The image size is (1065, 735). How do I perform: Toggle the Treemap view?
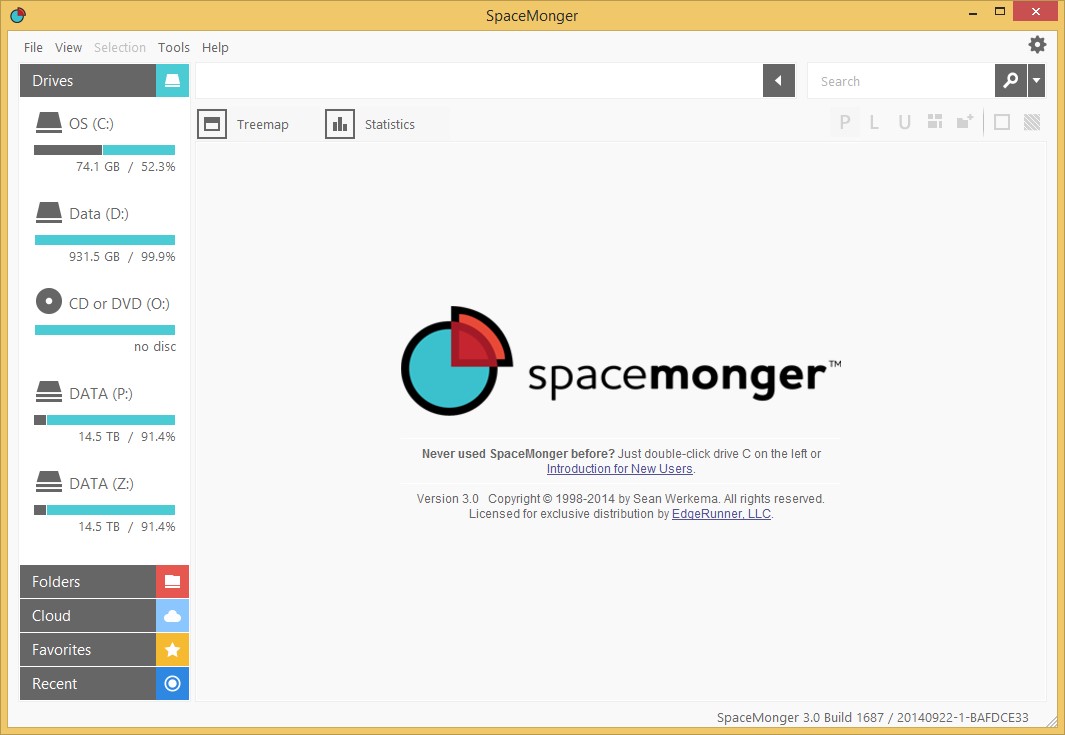[x=247, y=123]
